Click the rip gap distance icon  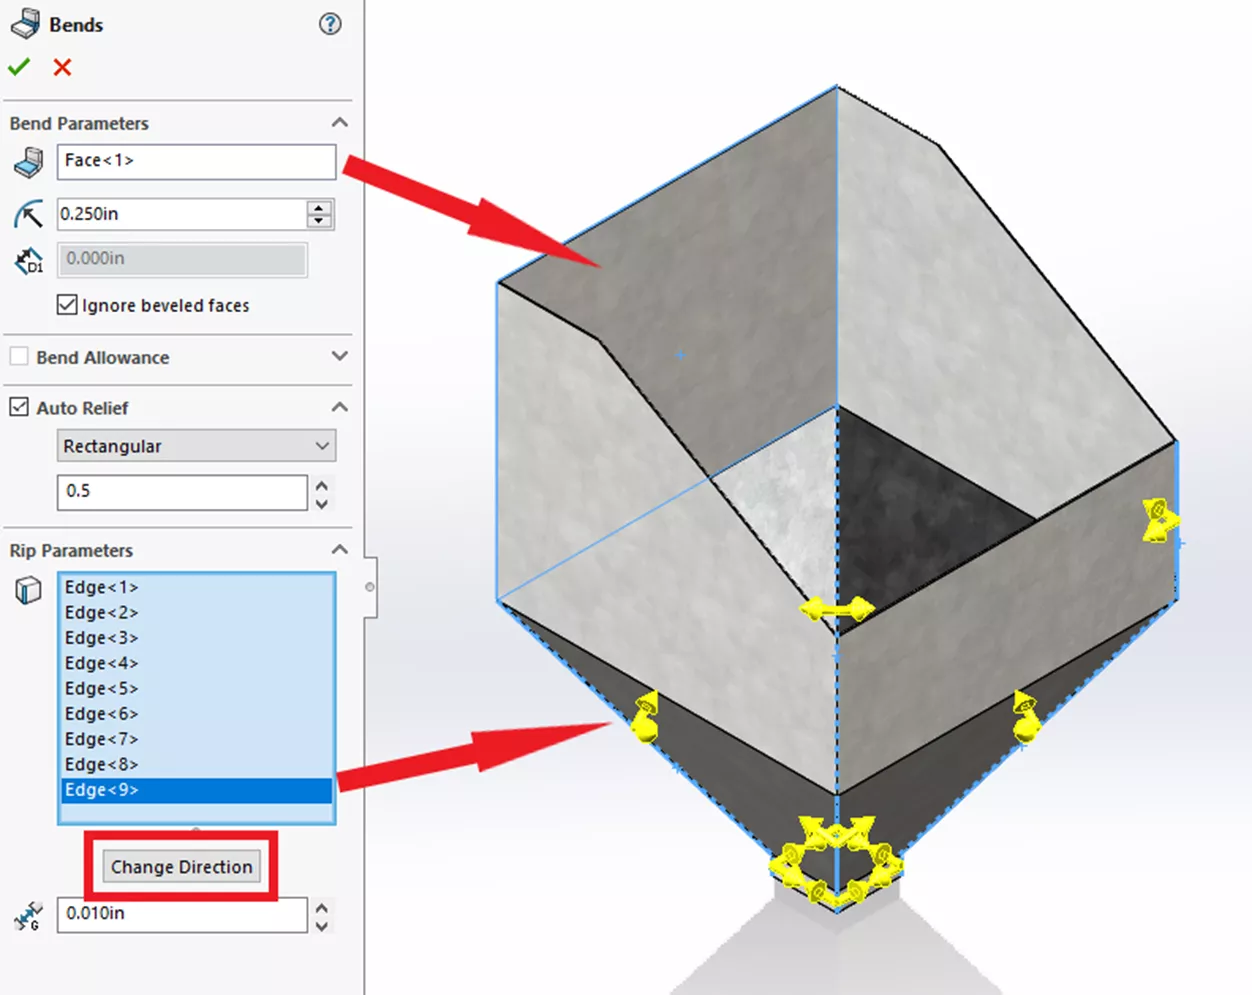tap(27, 914)
